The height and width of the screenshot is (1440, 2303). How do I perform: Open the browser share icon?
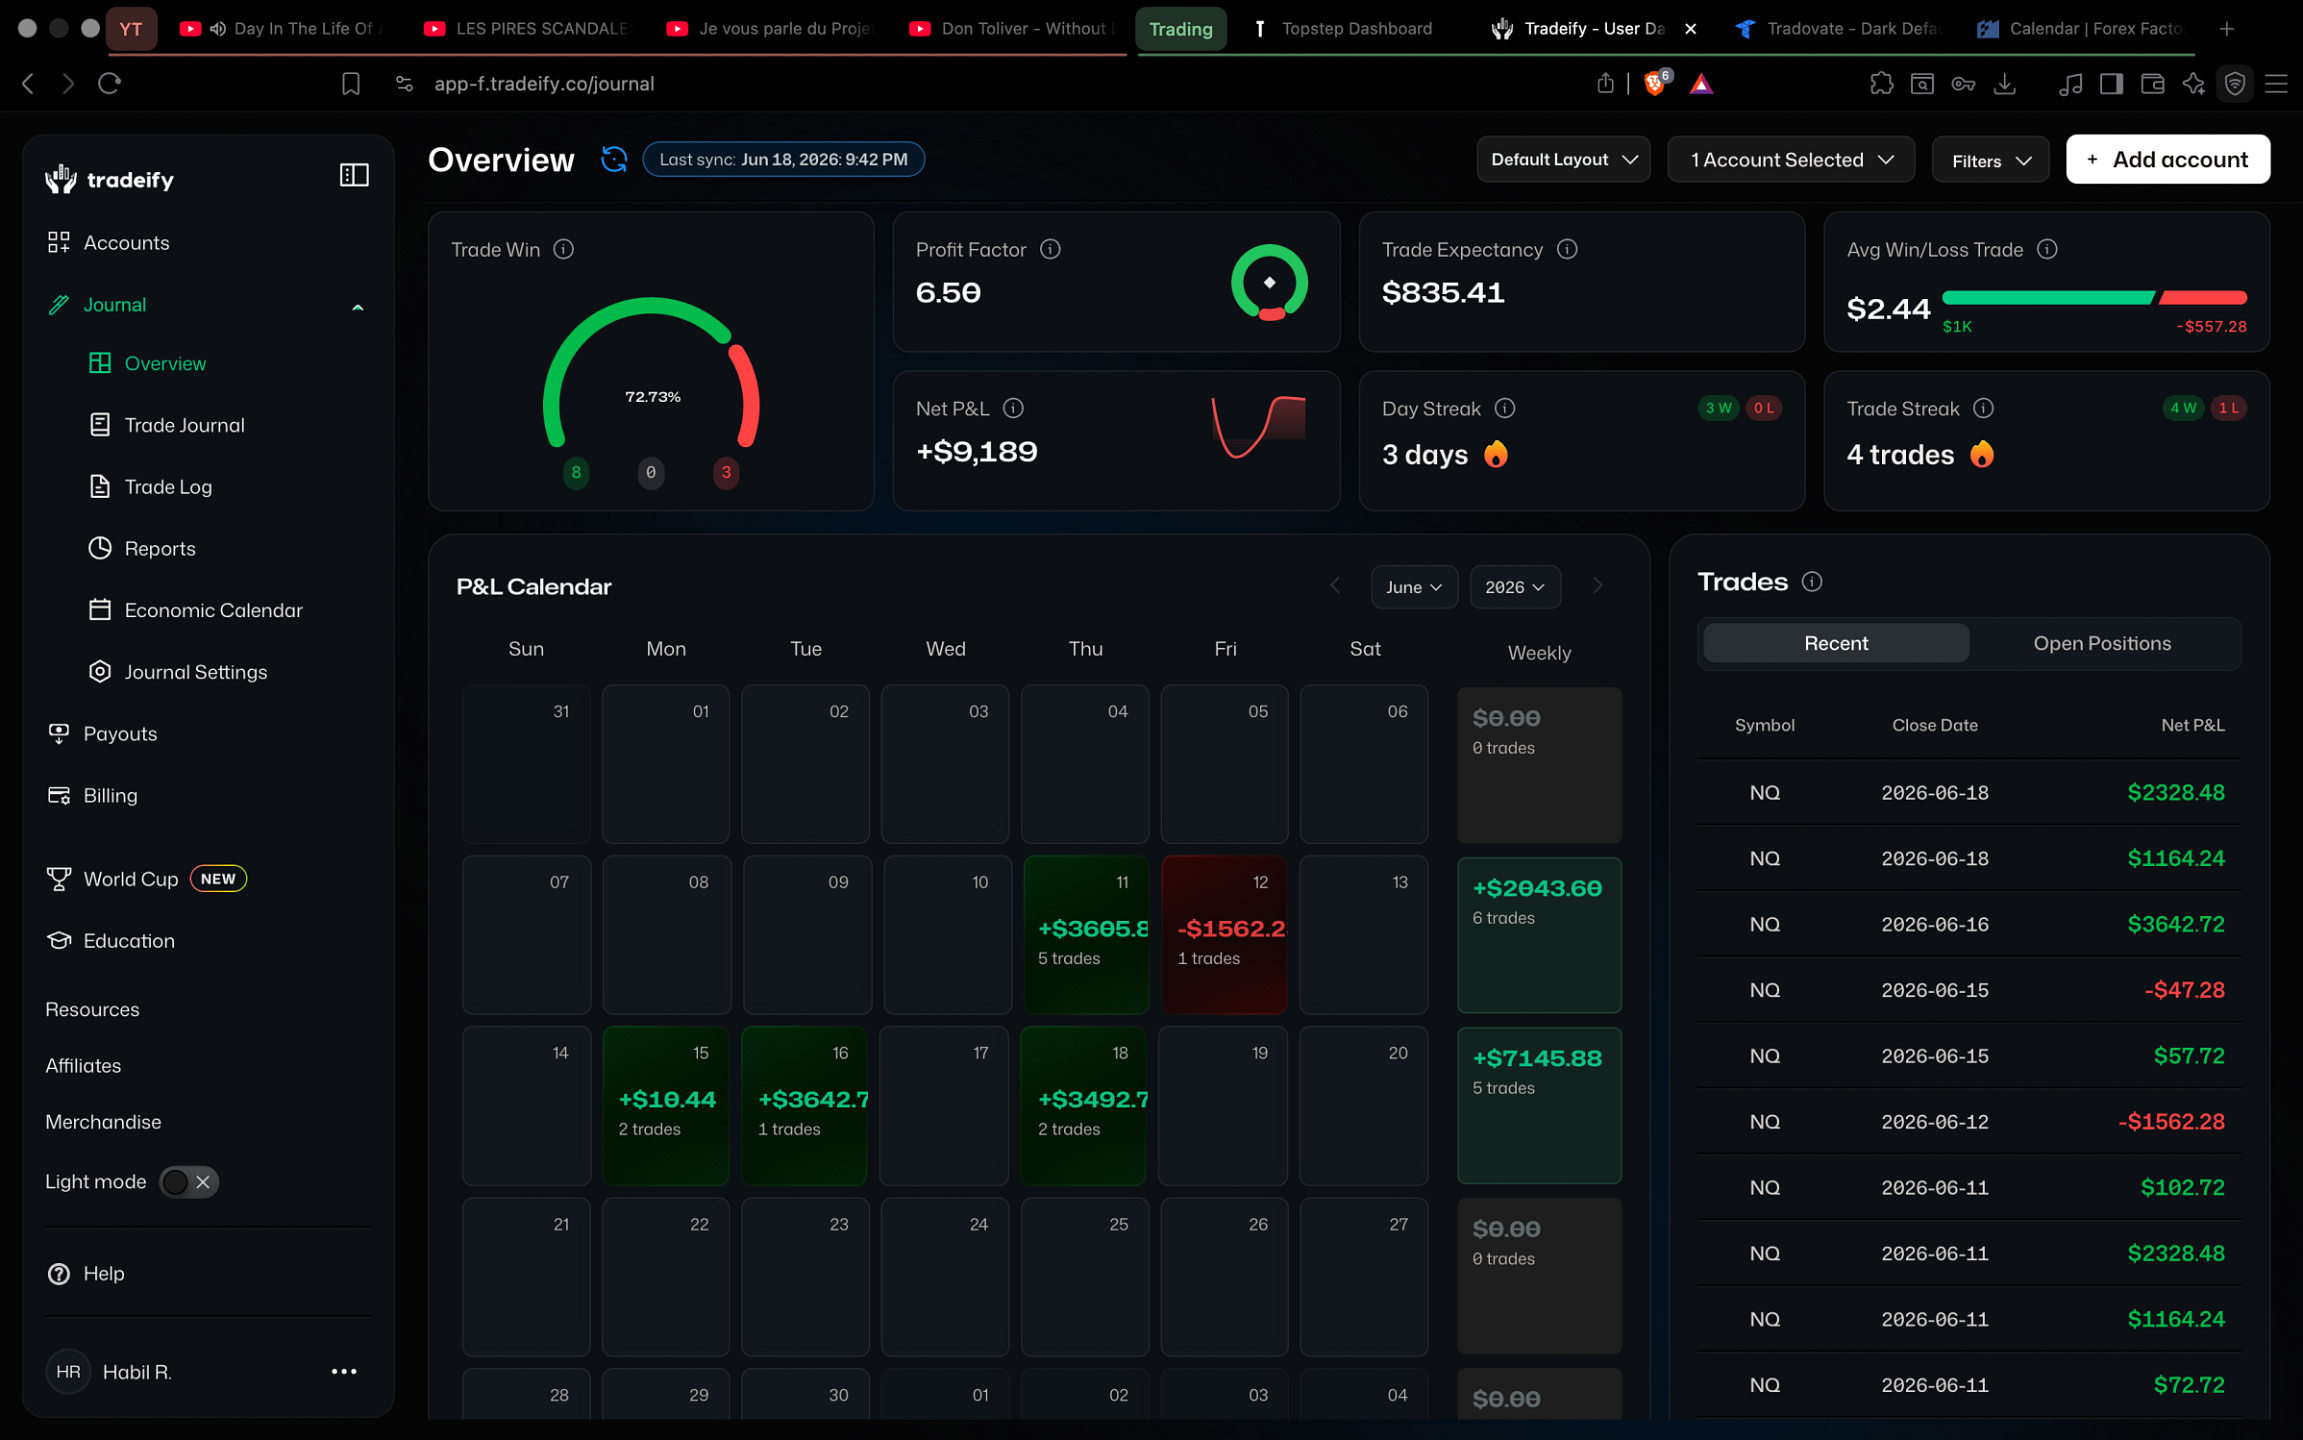(1605, 83)
